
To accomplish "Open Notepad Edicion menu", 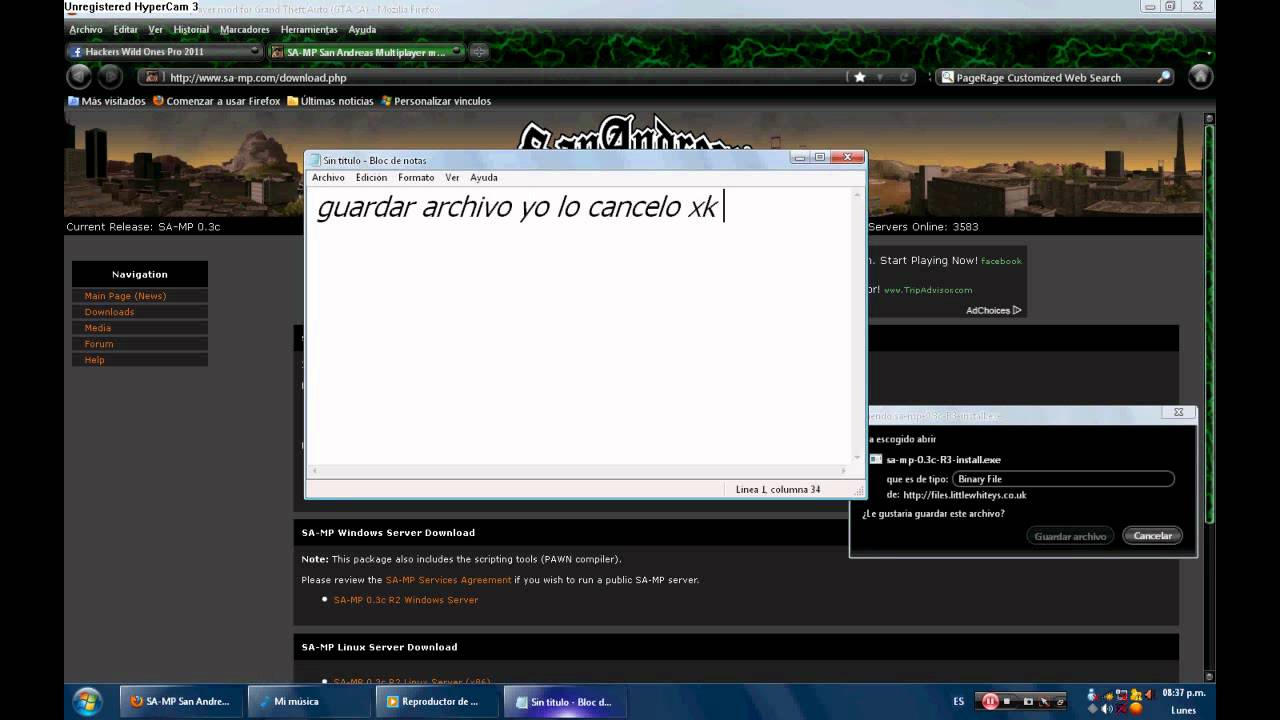I will (371, 177).
